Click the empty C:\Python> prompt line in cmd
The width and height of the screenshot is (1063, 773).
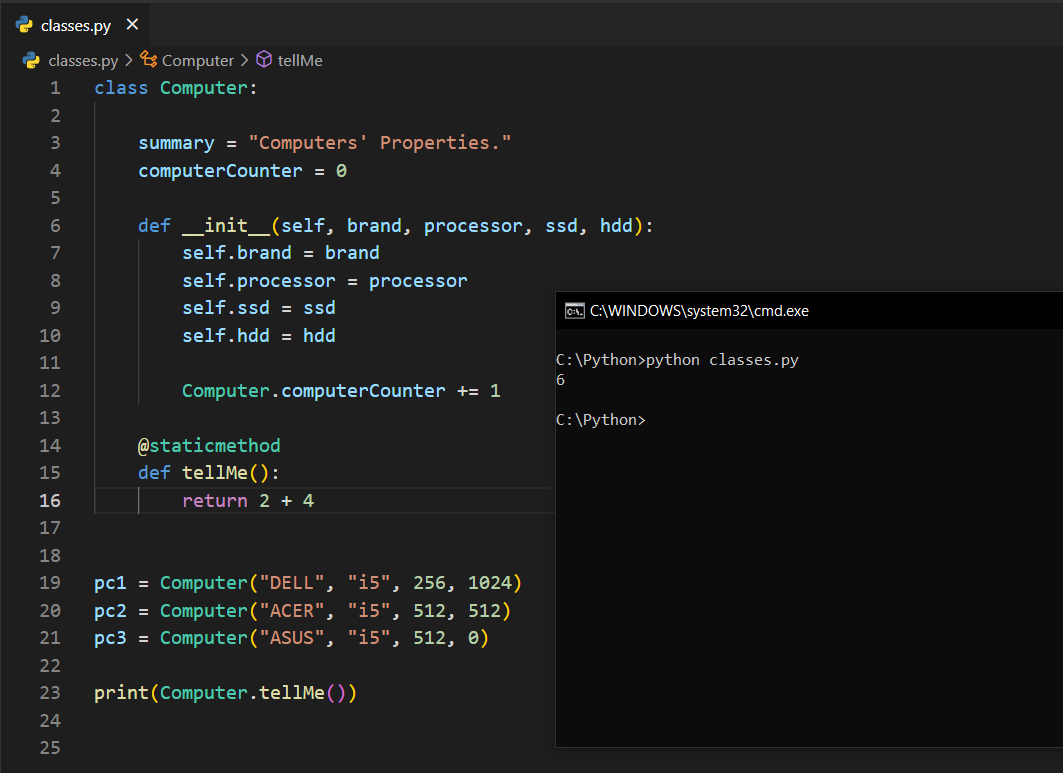coord(600,420)
